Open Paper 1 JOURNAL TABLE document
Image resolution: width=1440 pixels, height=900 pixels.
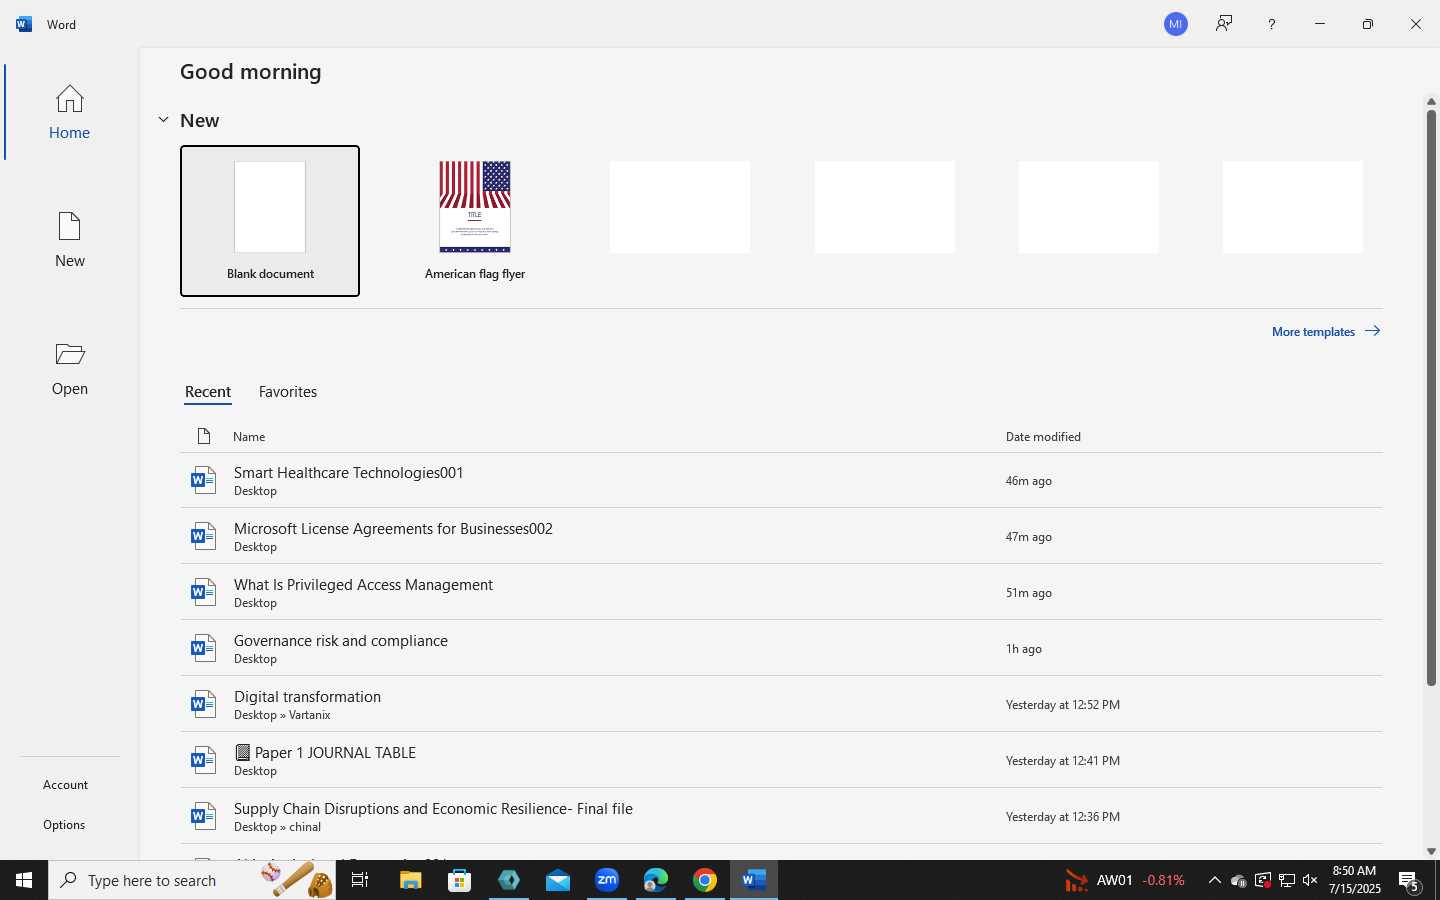(781, 760)
